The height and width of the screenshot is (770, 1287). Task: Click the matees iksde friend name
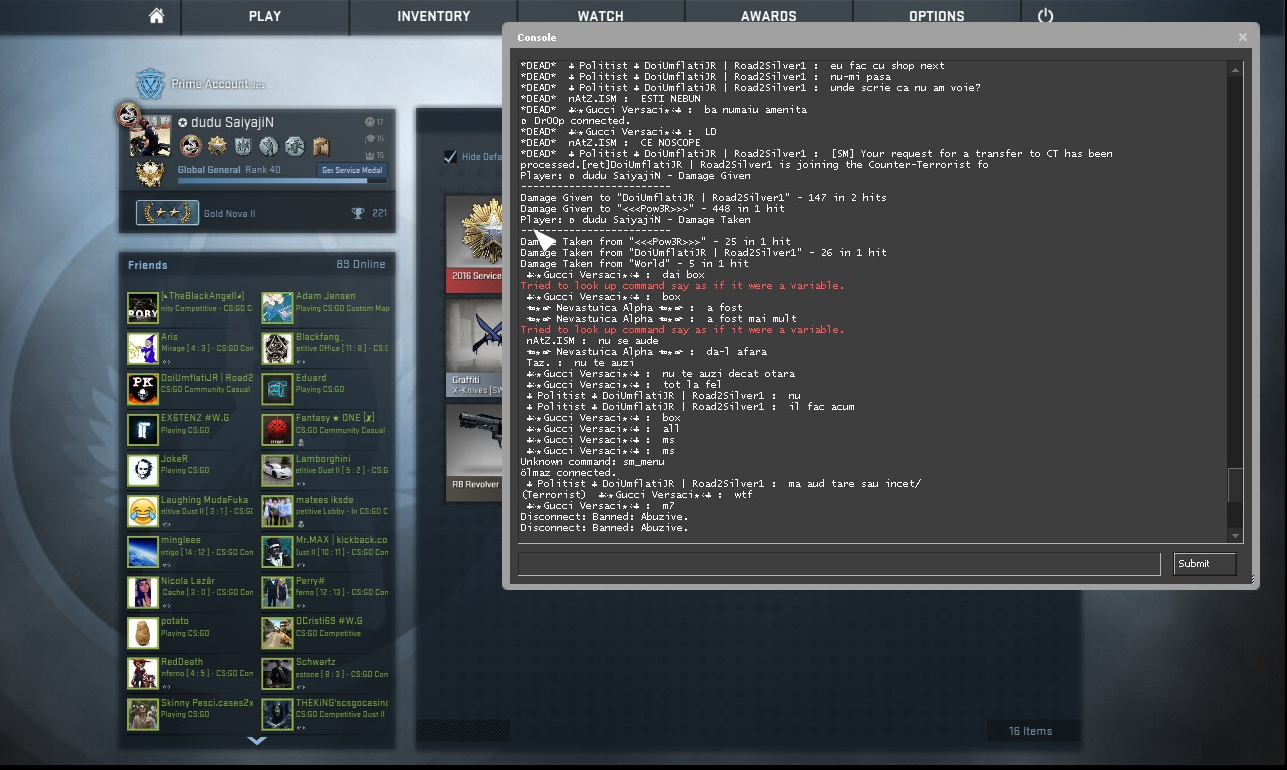pos(324,500)
